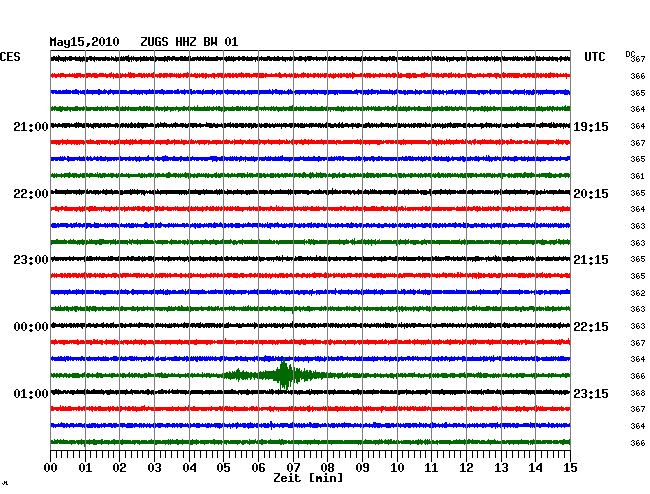Screen dimensions: 650x494
Task: Click the date label May15,2010
Action: click(x=84, y=42)
